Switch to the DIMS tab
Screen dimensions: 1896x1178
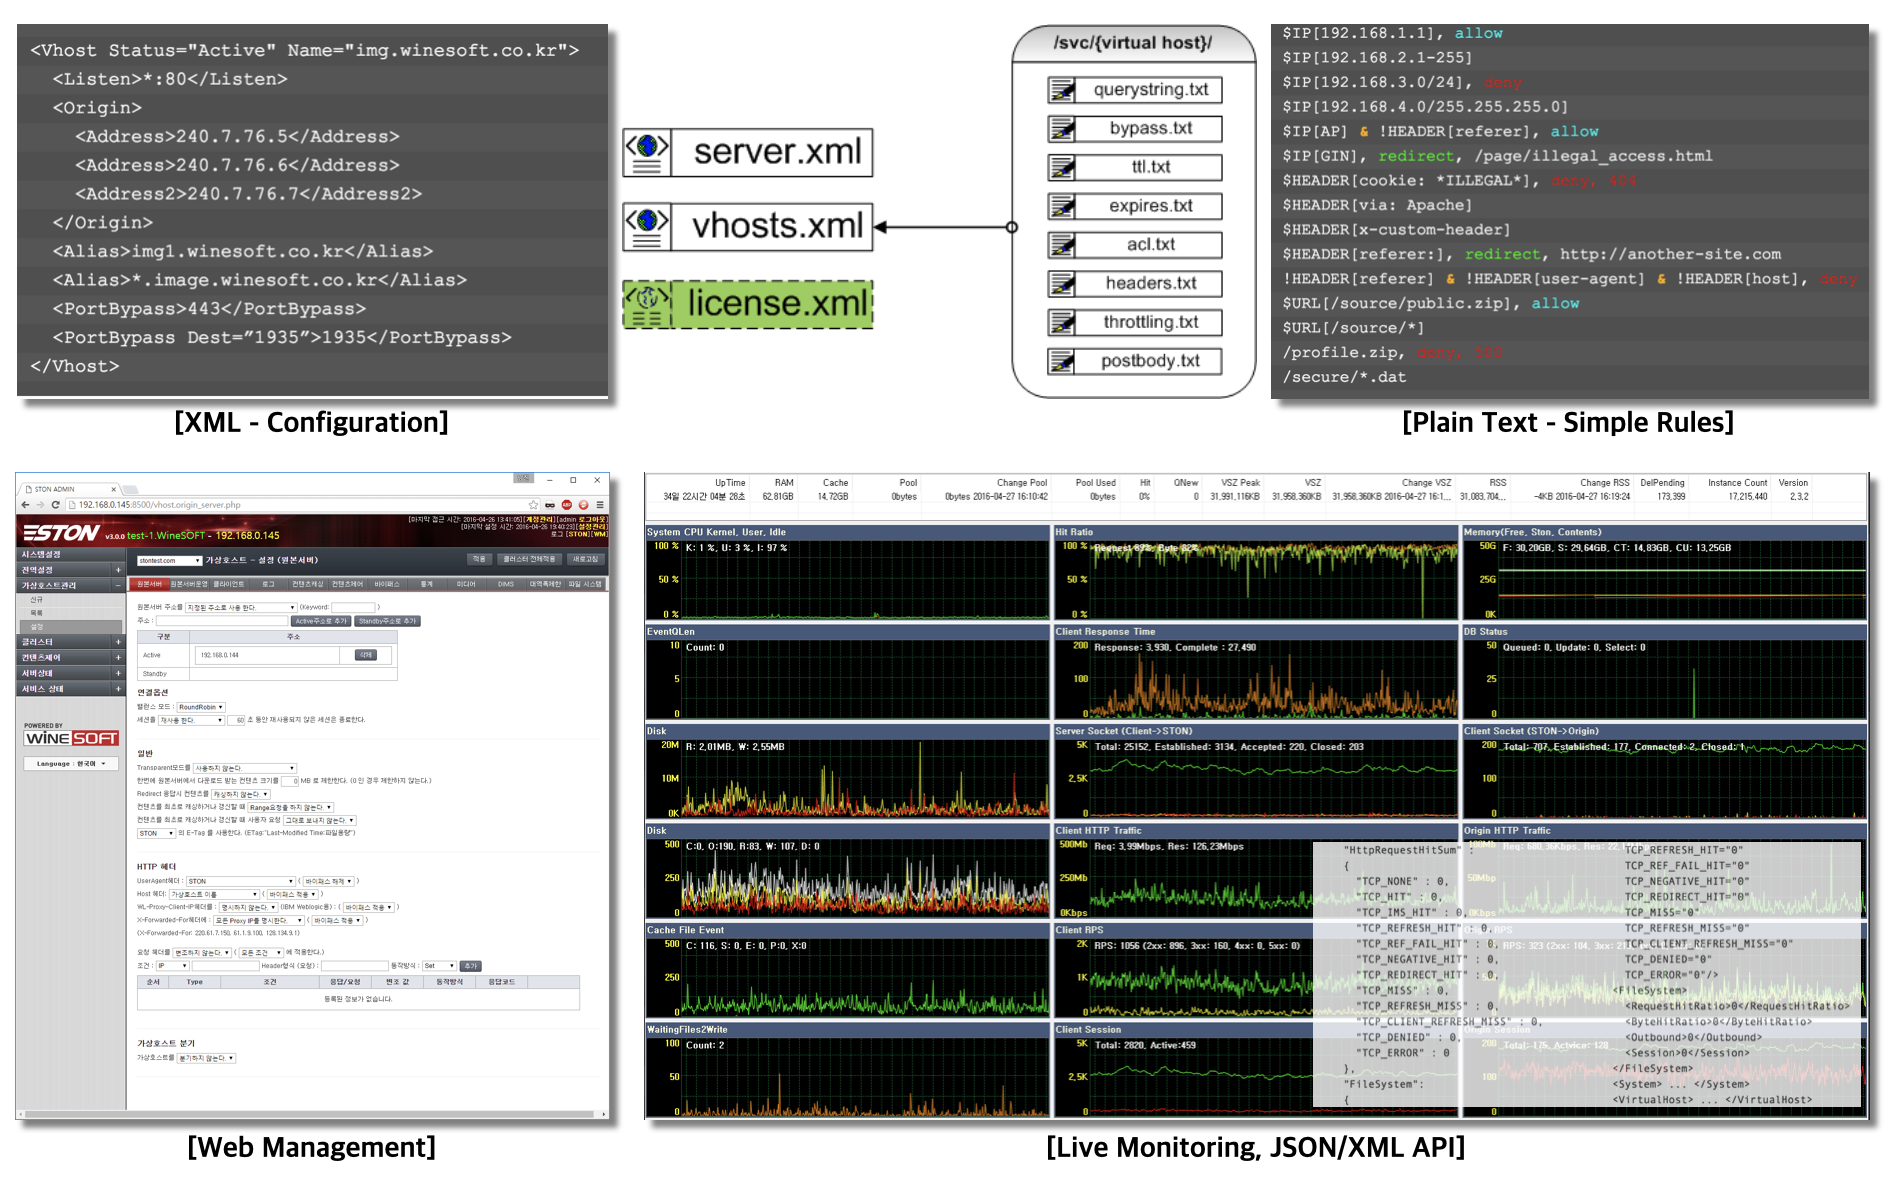[506, 584]
